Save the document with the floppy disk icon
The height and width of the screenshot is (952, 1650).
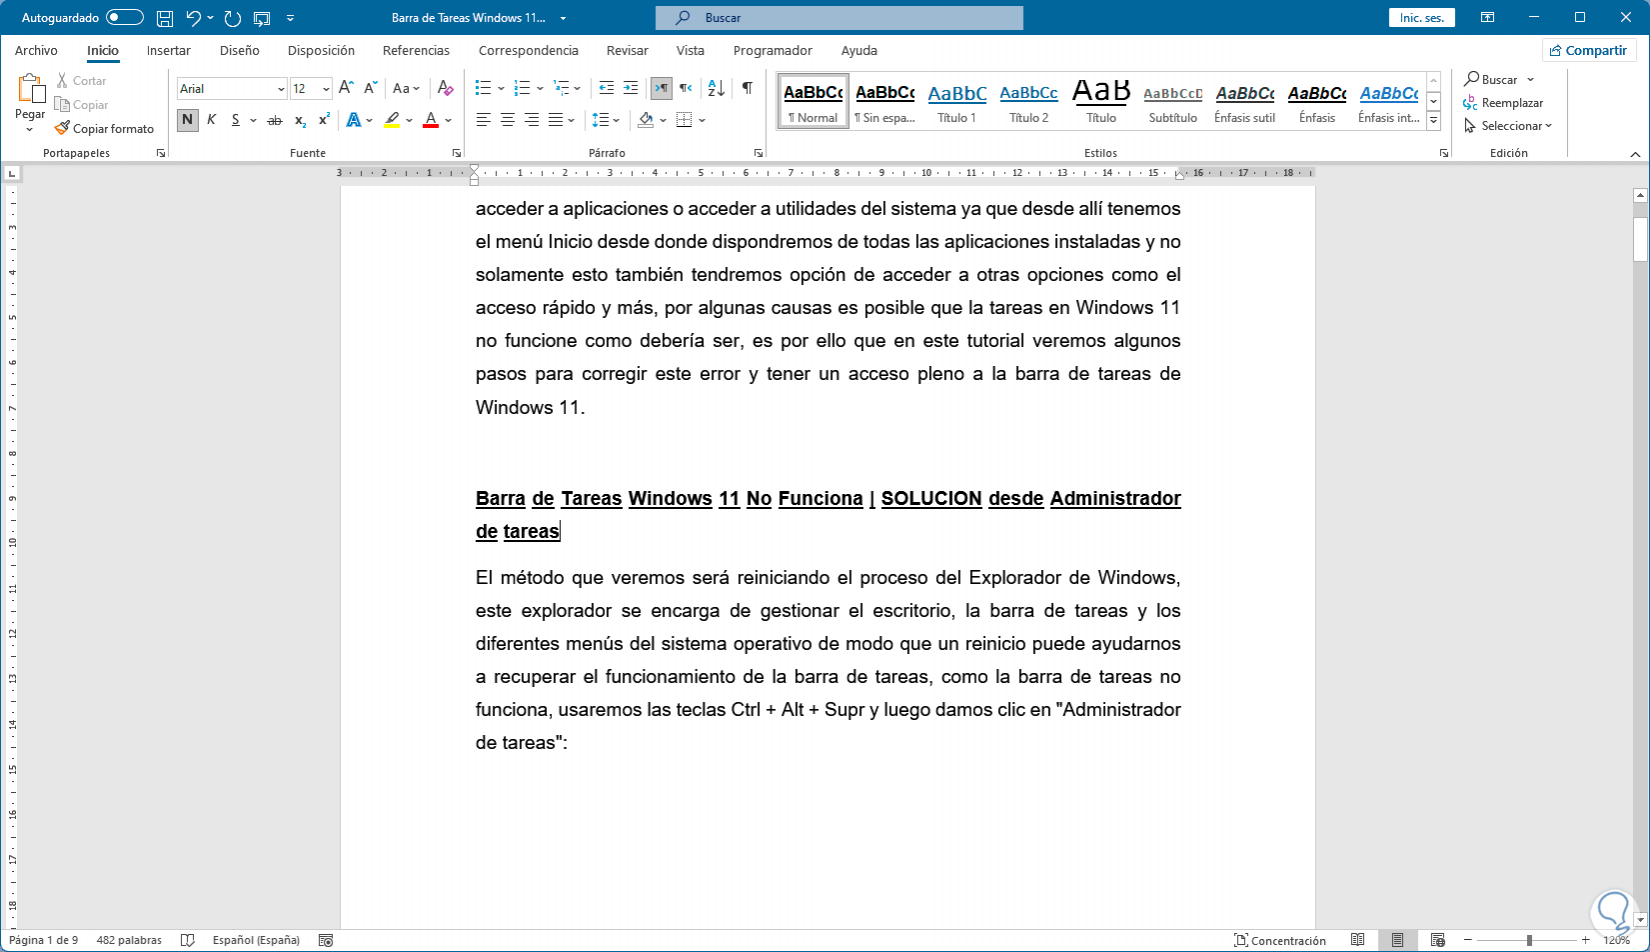(x=165, y=18)
